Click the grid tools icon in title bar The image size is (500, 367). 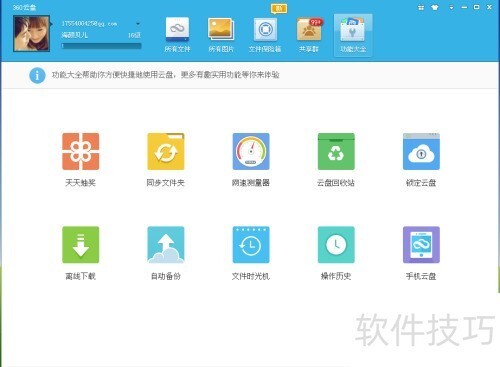pyautogui.click(x=421, y=7)
